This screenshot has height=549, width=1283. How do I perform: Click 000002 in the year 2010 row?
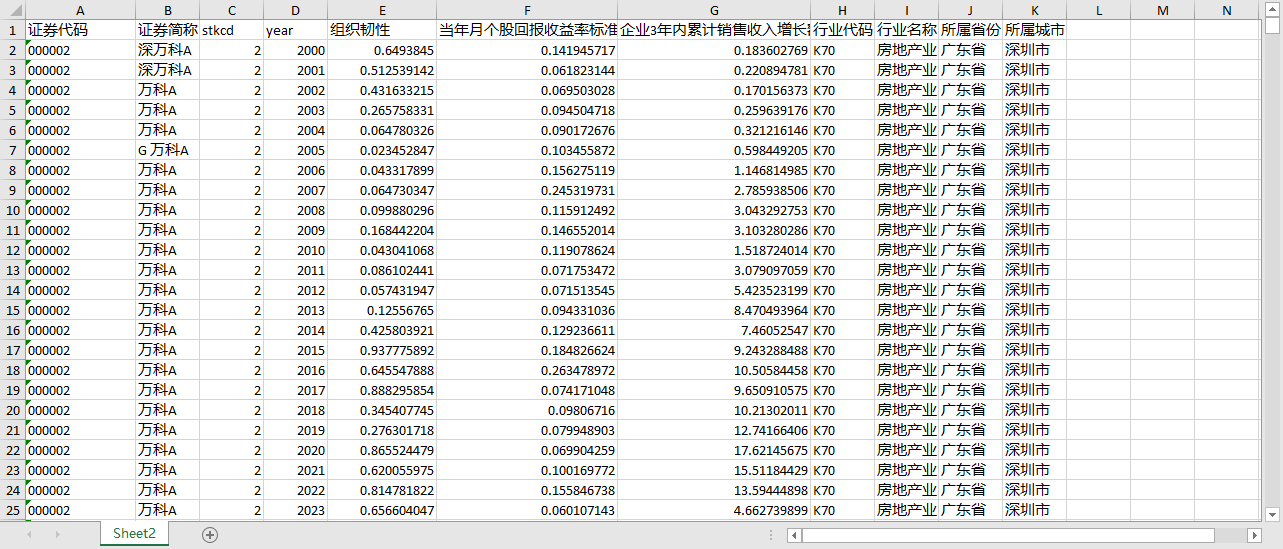click(x=80, y=250)
